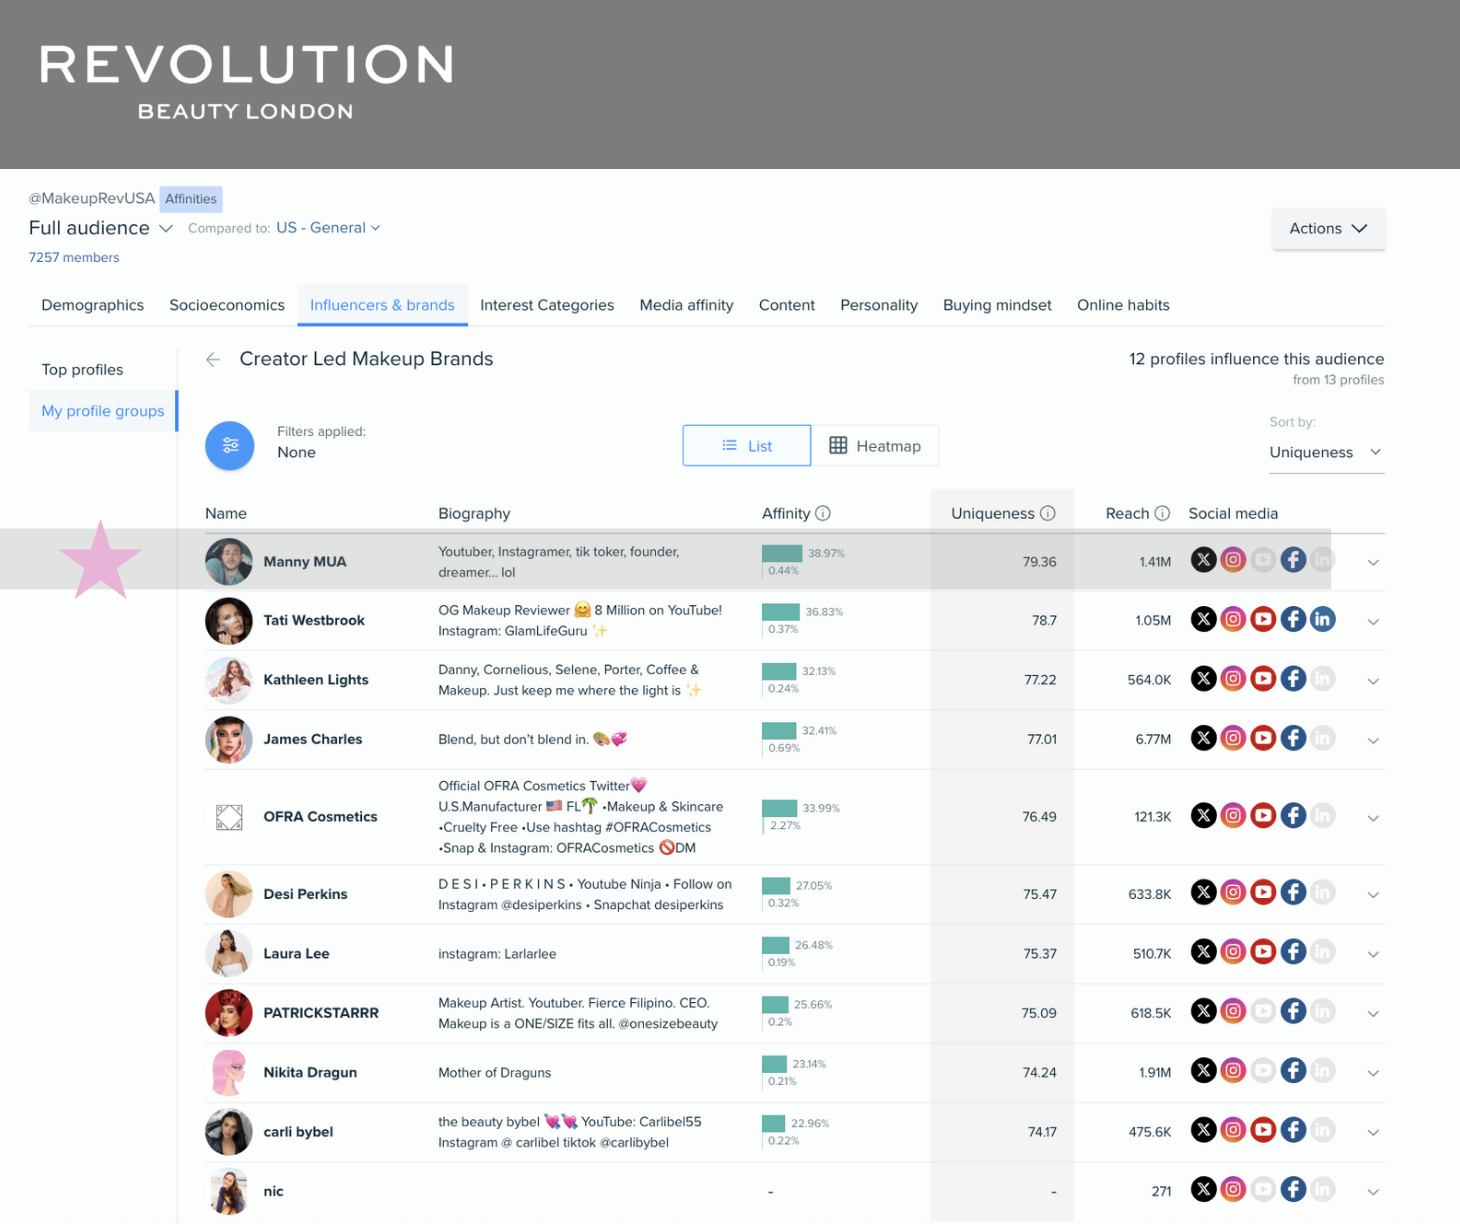
Task: Open the Content tab
Action: pos(787,305)
